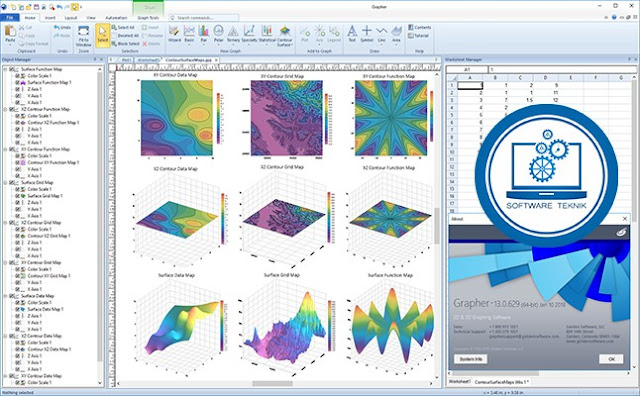Viewport: 640px width, 396px height.
Task: Collapse the XY Contour Data Map node
Action: coord(5,376)
